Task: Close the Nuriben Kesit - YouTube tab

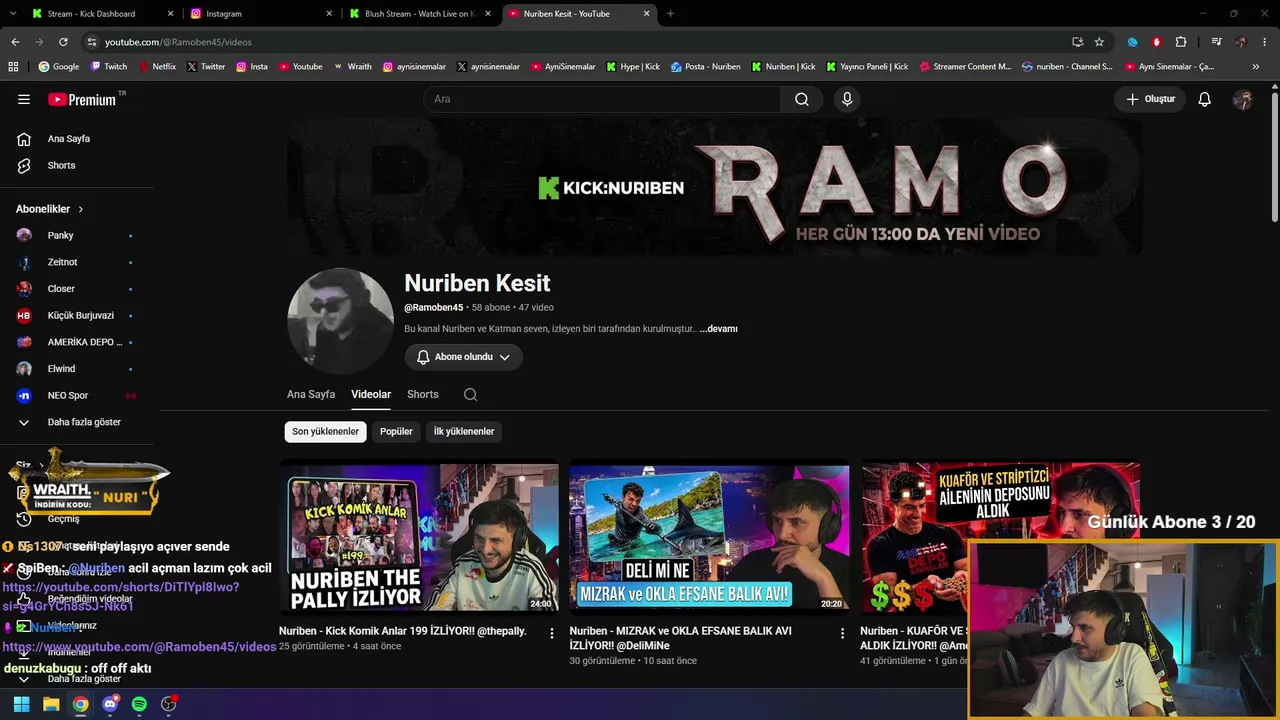Action: 646,14
